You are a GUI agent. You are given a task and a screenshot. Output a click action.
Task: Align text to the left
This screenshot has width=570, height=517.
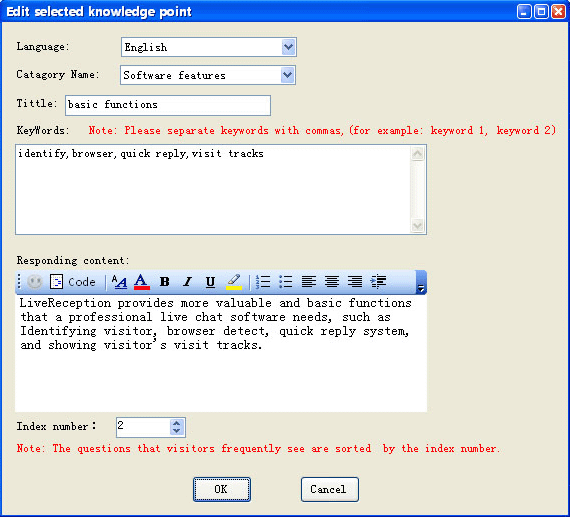309,282
